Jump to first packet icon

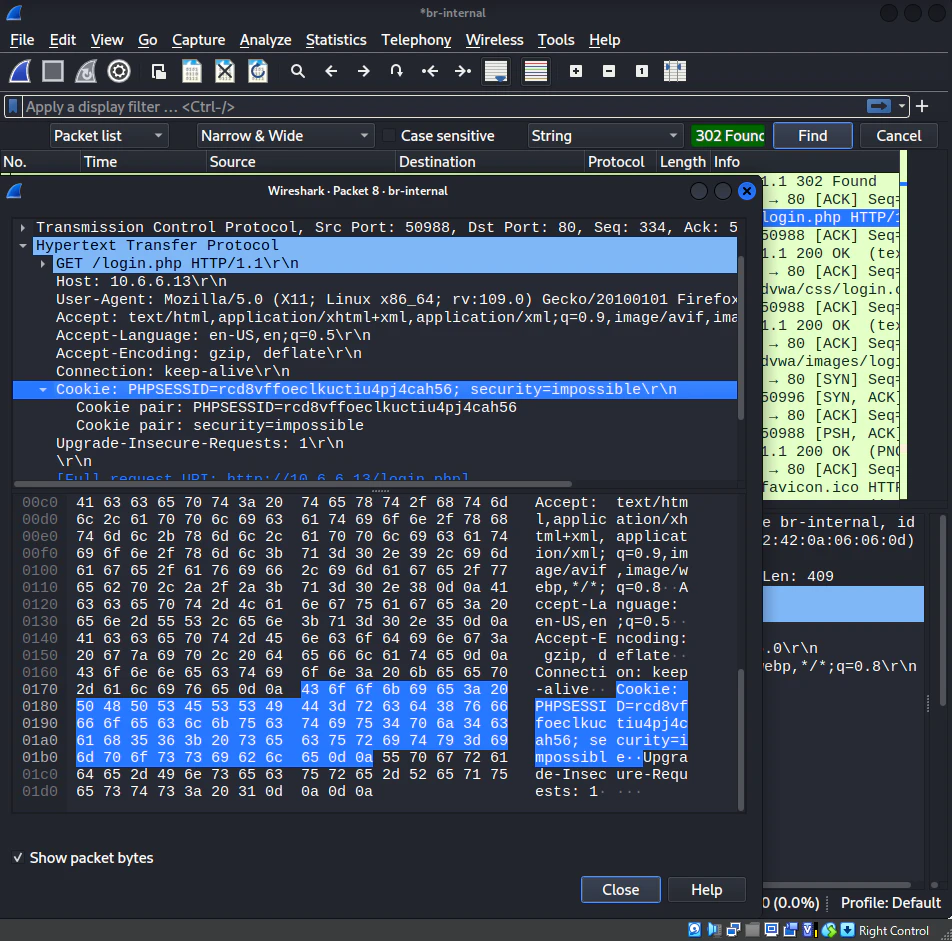pos(430,72)
